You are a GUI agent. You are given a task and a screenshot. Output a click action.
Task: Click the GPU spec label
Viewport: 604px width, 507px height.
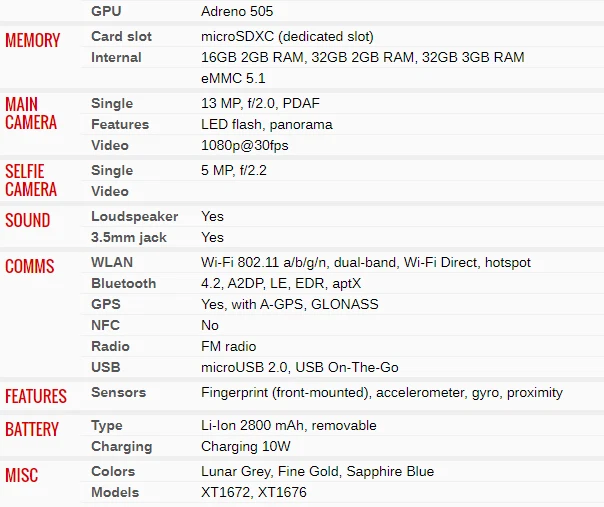[106, 12]
